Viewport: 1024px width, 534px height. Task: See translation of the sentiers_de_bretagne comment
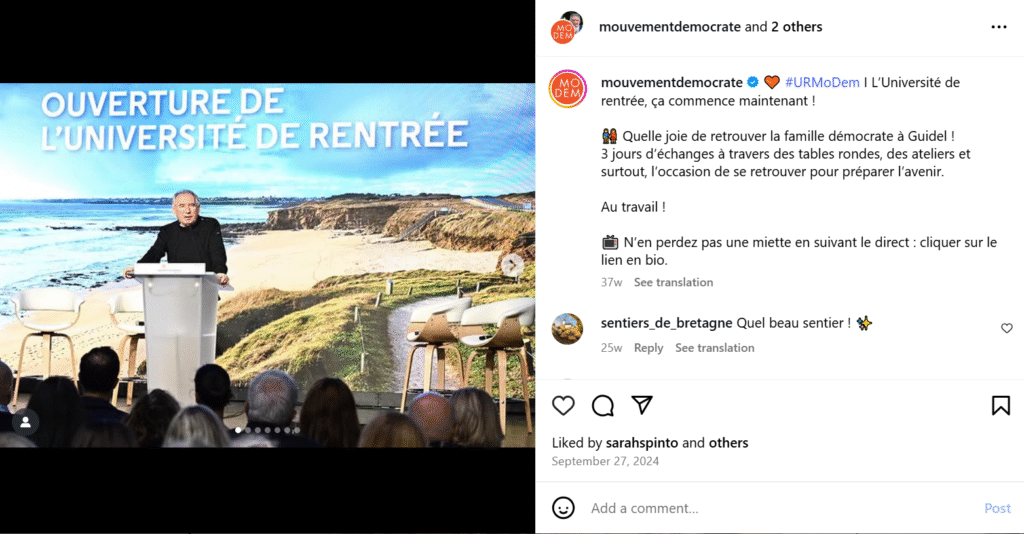click(x=714, y=348)
